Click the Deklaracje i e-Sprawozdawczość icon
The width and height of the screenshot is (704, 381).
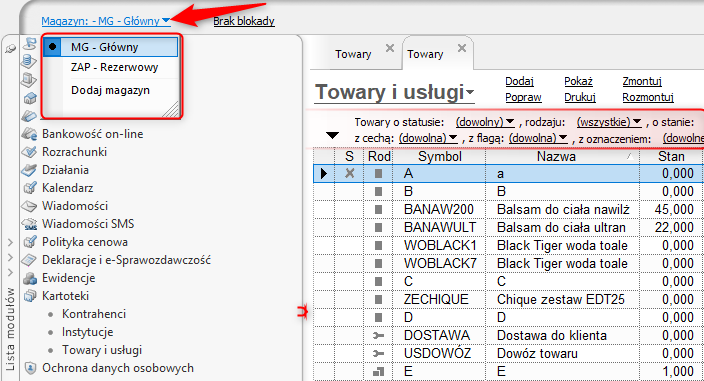(29, 260)
